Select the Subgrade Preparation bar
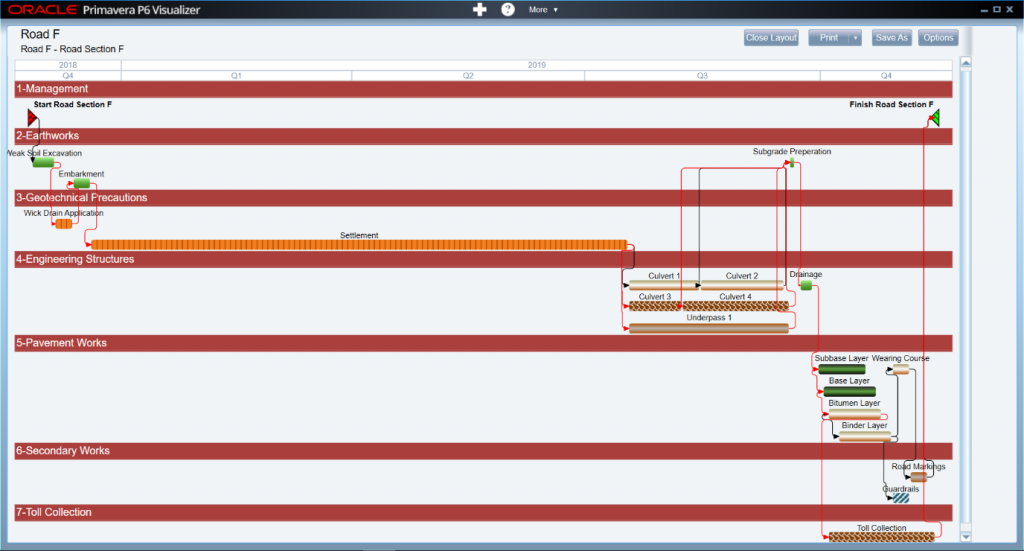Screen dimensions: 1024x551 coord(792,163)
